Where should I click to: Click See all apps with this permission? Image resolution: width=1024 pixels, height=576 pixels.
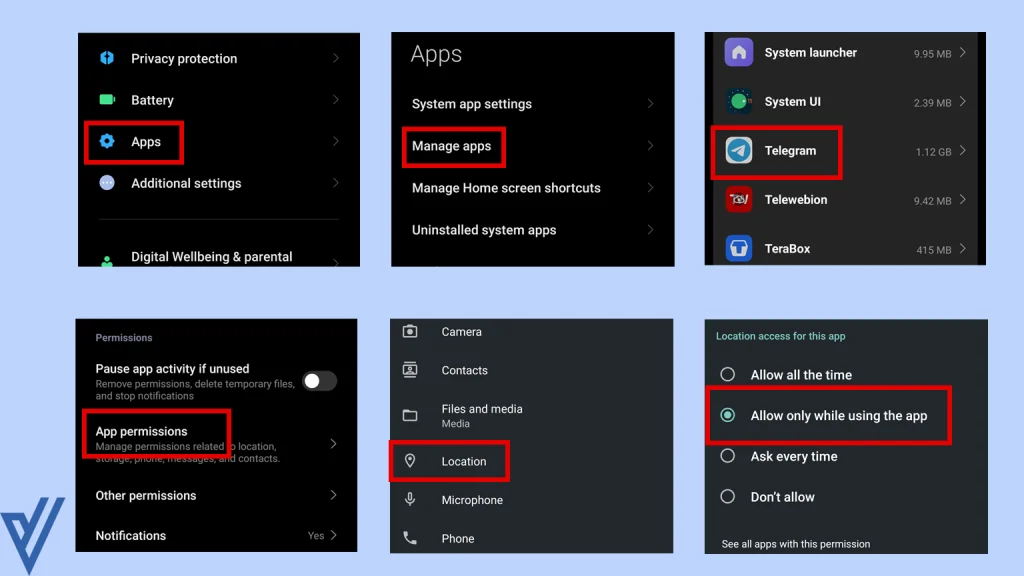[795, 544]
